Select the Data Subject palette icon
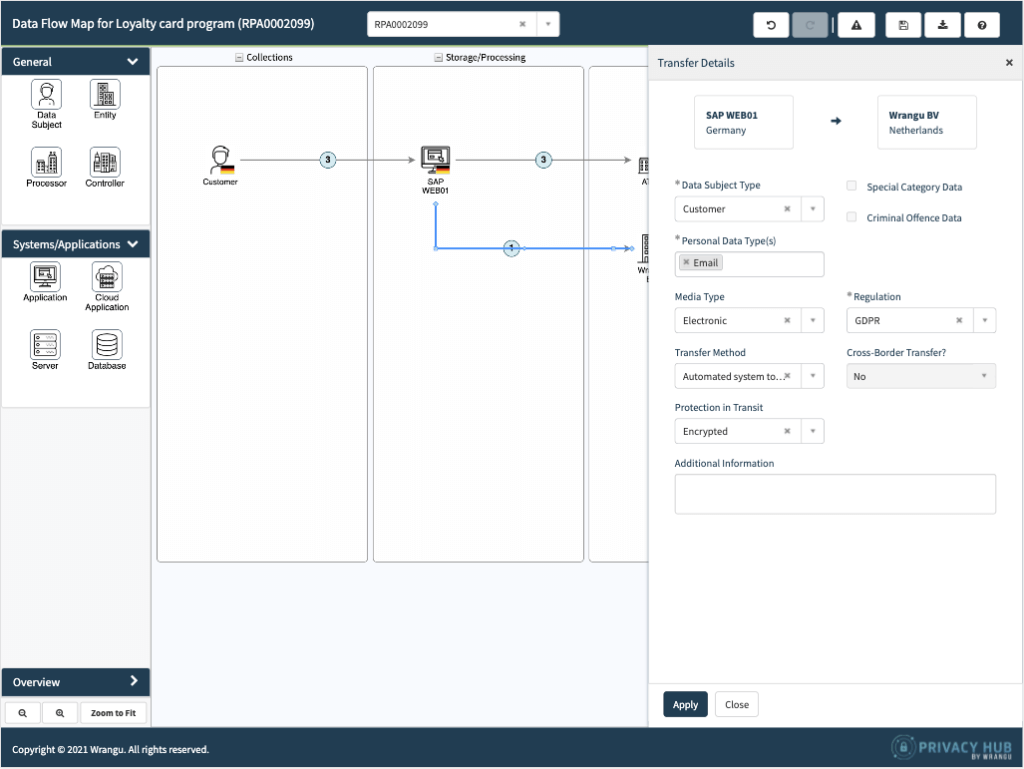Viewport: 1024px width, 769px height. click(x=46, y=95)
